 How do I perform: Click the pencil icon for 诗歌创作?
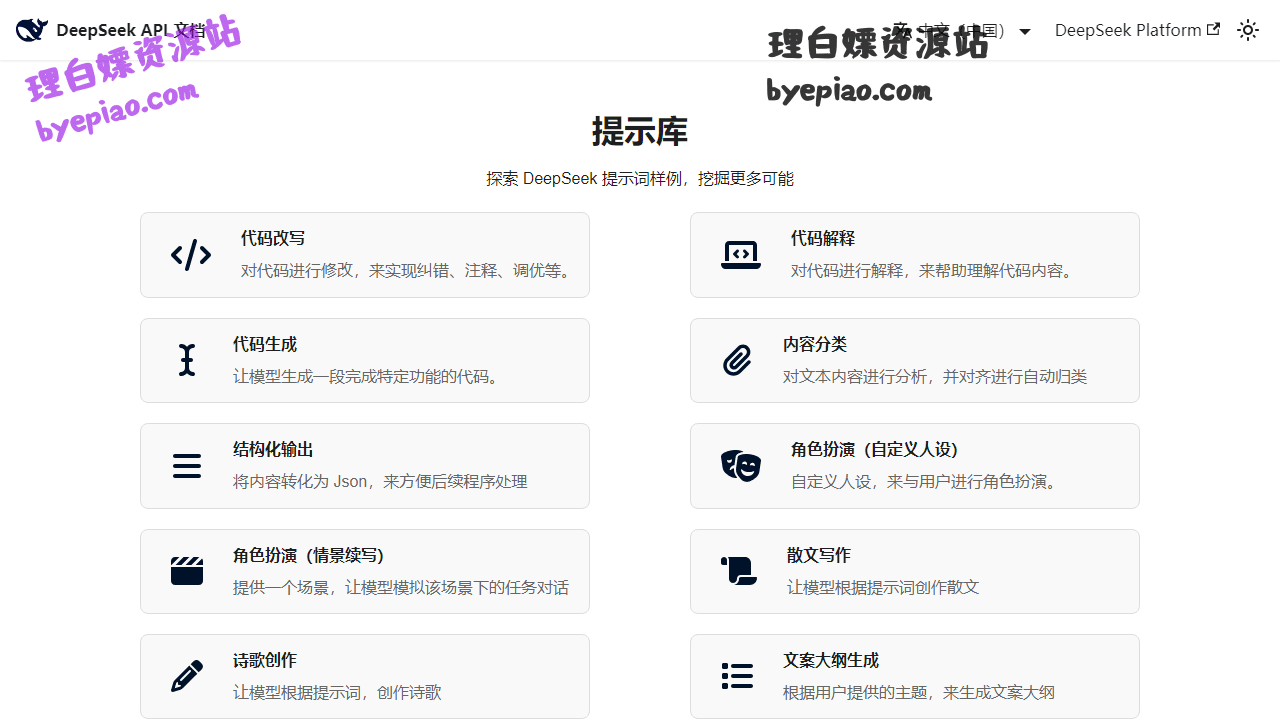point(187,676)
